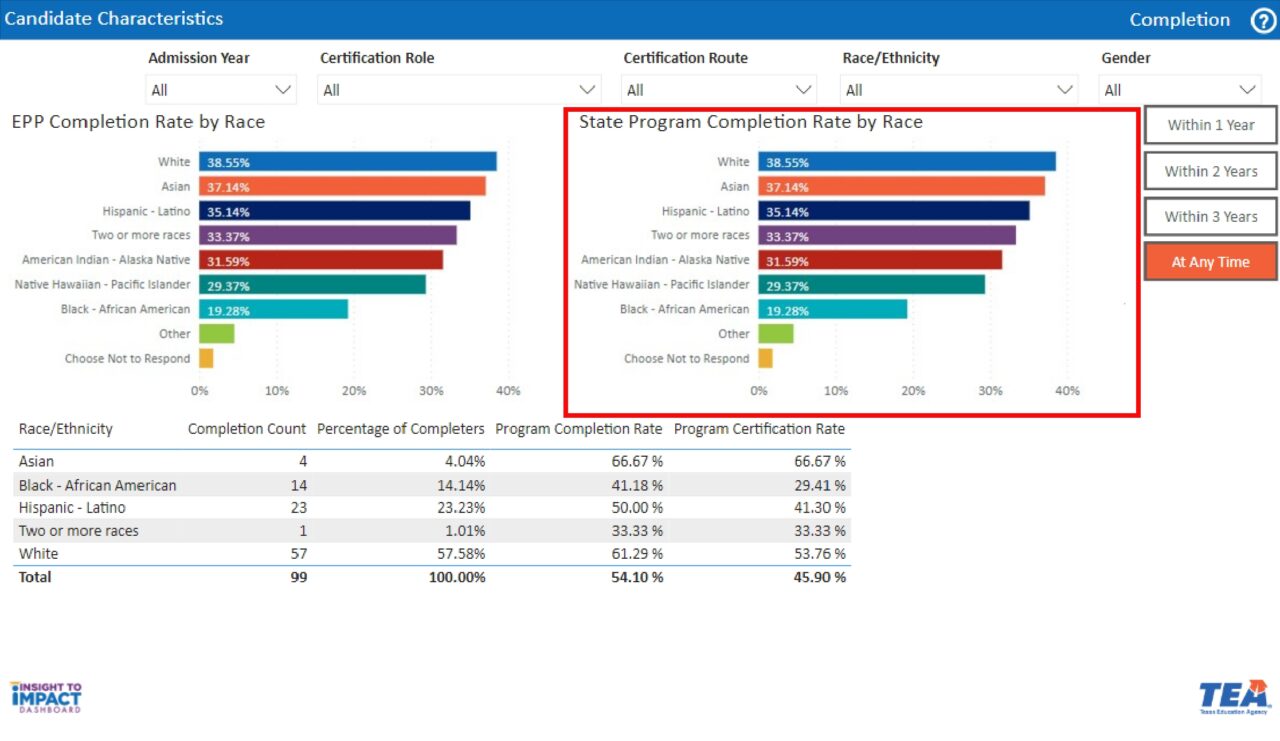Sort by Program Certification Rate header

tap(759, 429)
